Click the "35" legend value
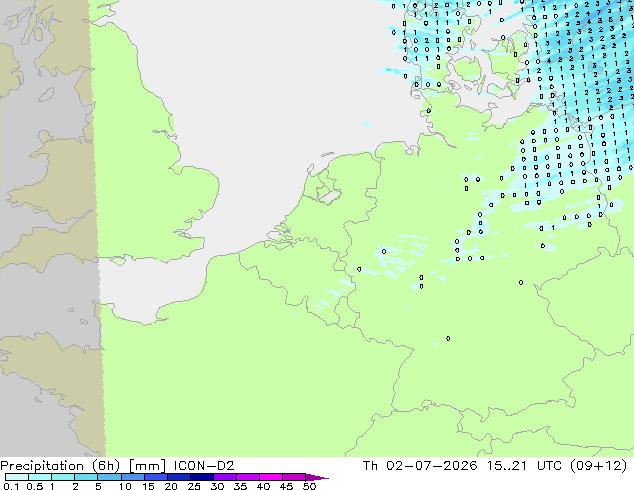 tap(241, 486)
